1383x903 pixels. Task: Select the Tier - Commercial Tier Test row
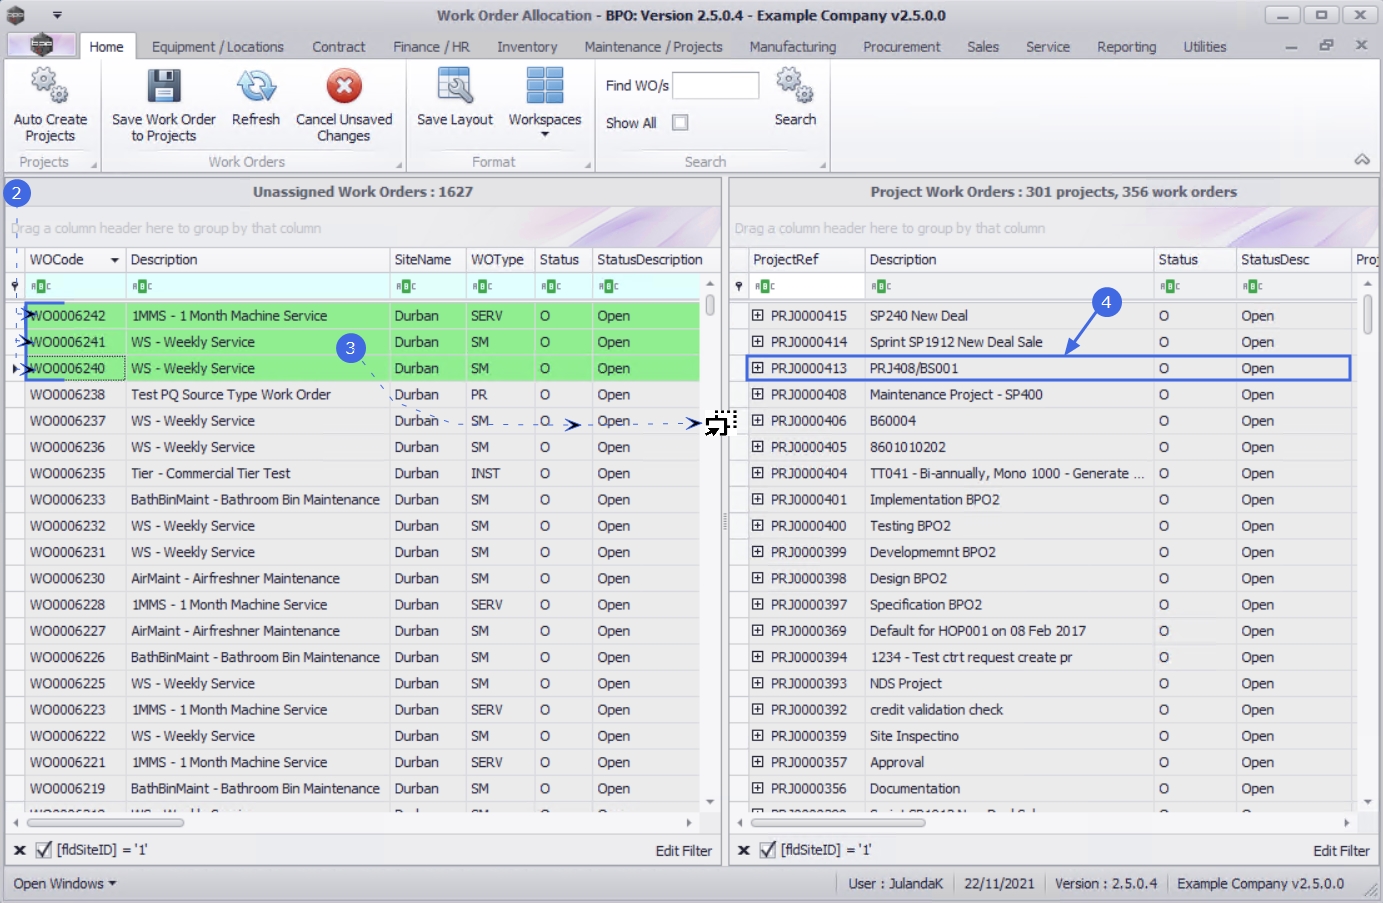tap(352, 473)
